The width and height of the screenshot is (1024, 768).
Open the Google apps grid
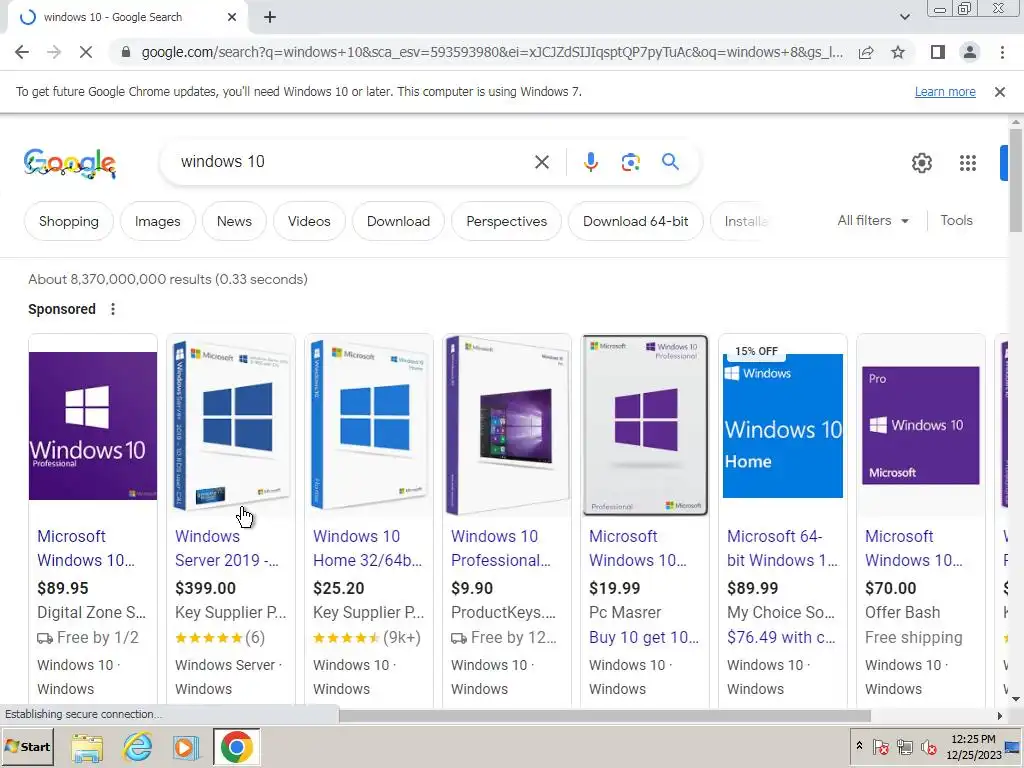point(968,163)
